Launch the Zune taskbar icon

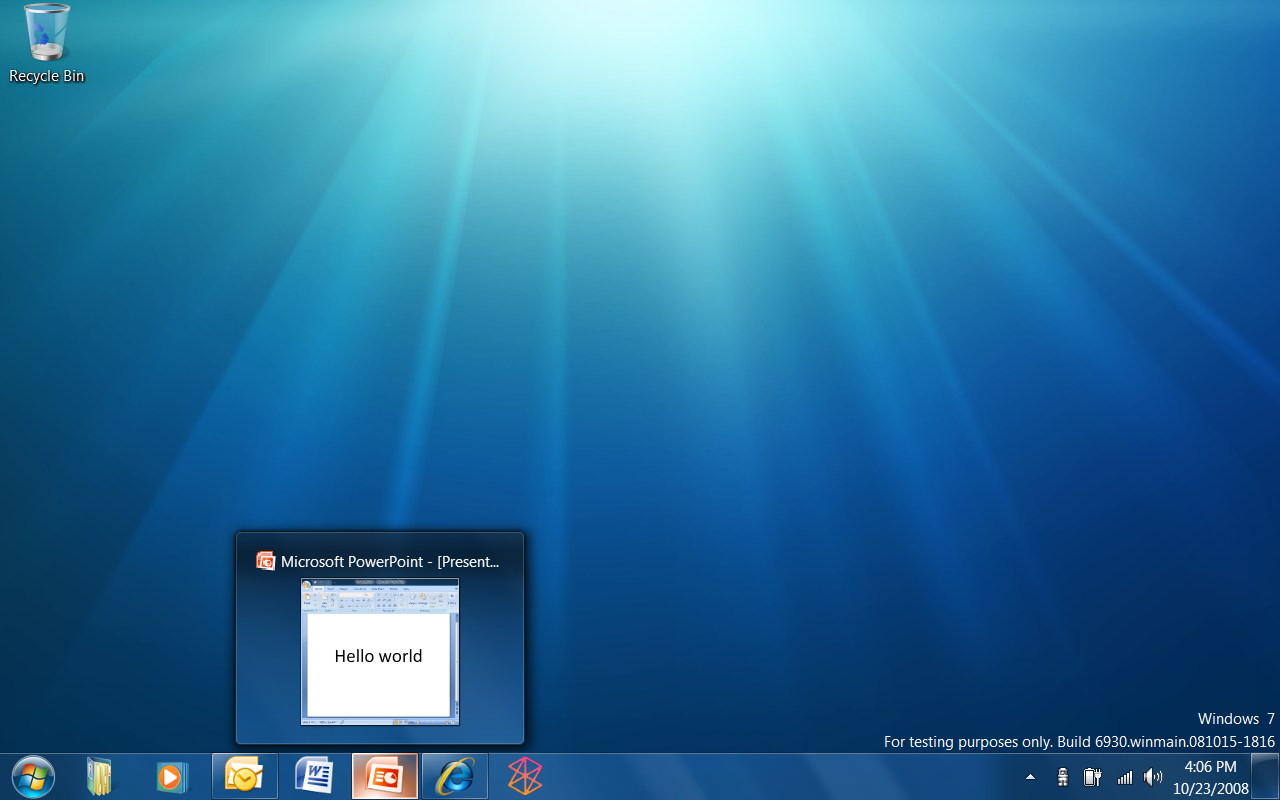coord(524,776)
